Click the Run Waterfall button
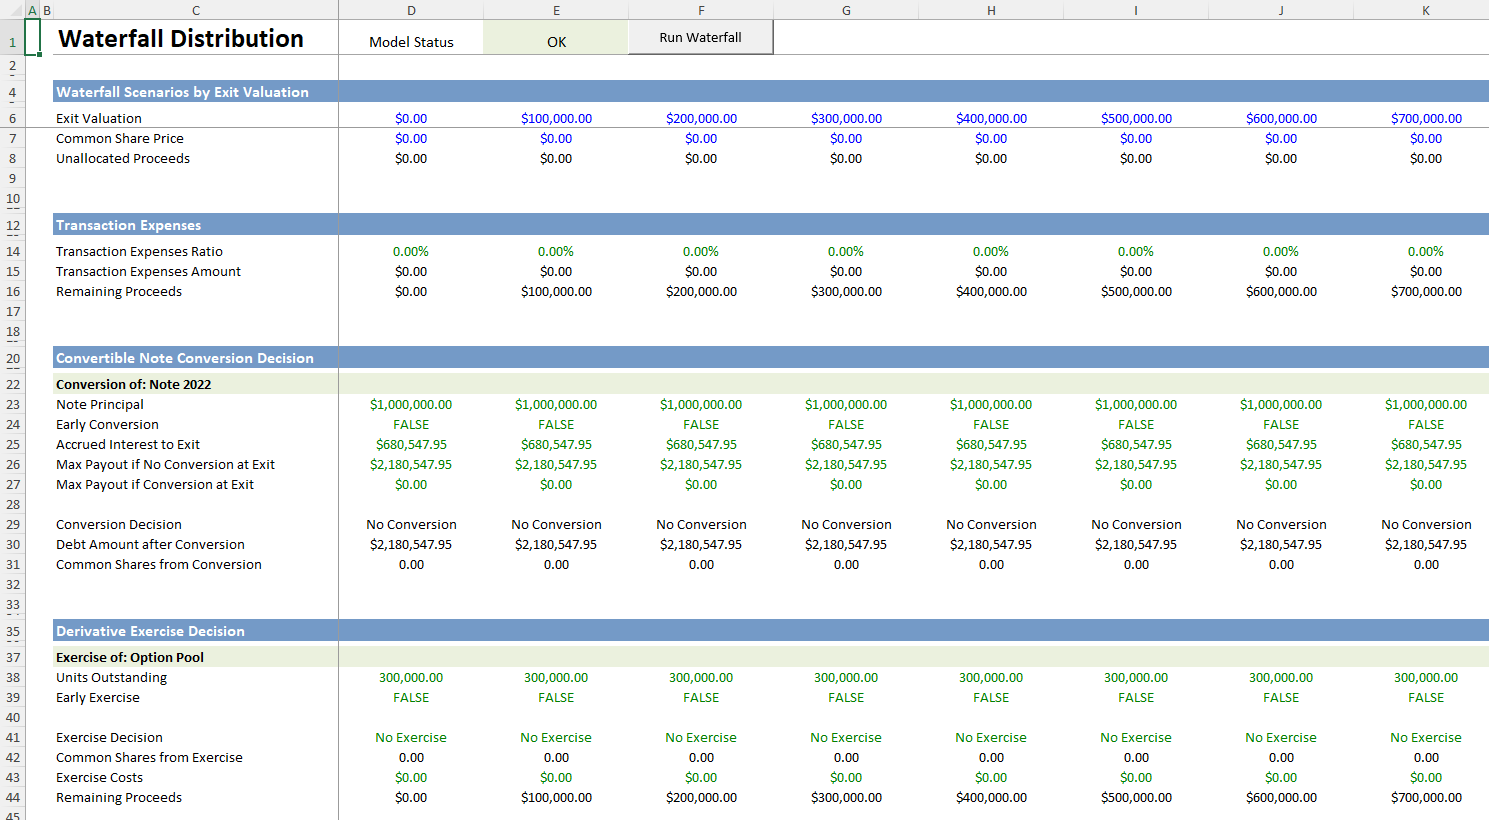Image resolution: width=1489 pixels, height=820 pixels. tap(700, 38)
